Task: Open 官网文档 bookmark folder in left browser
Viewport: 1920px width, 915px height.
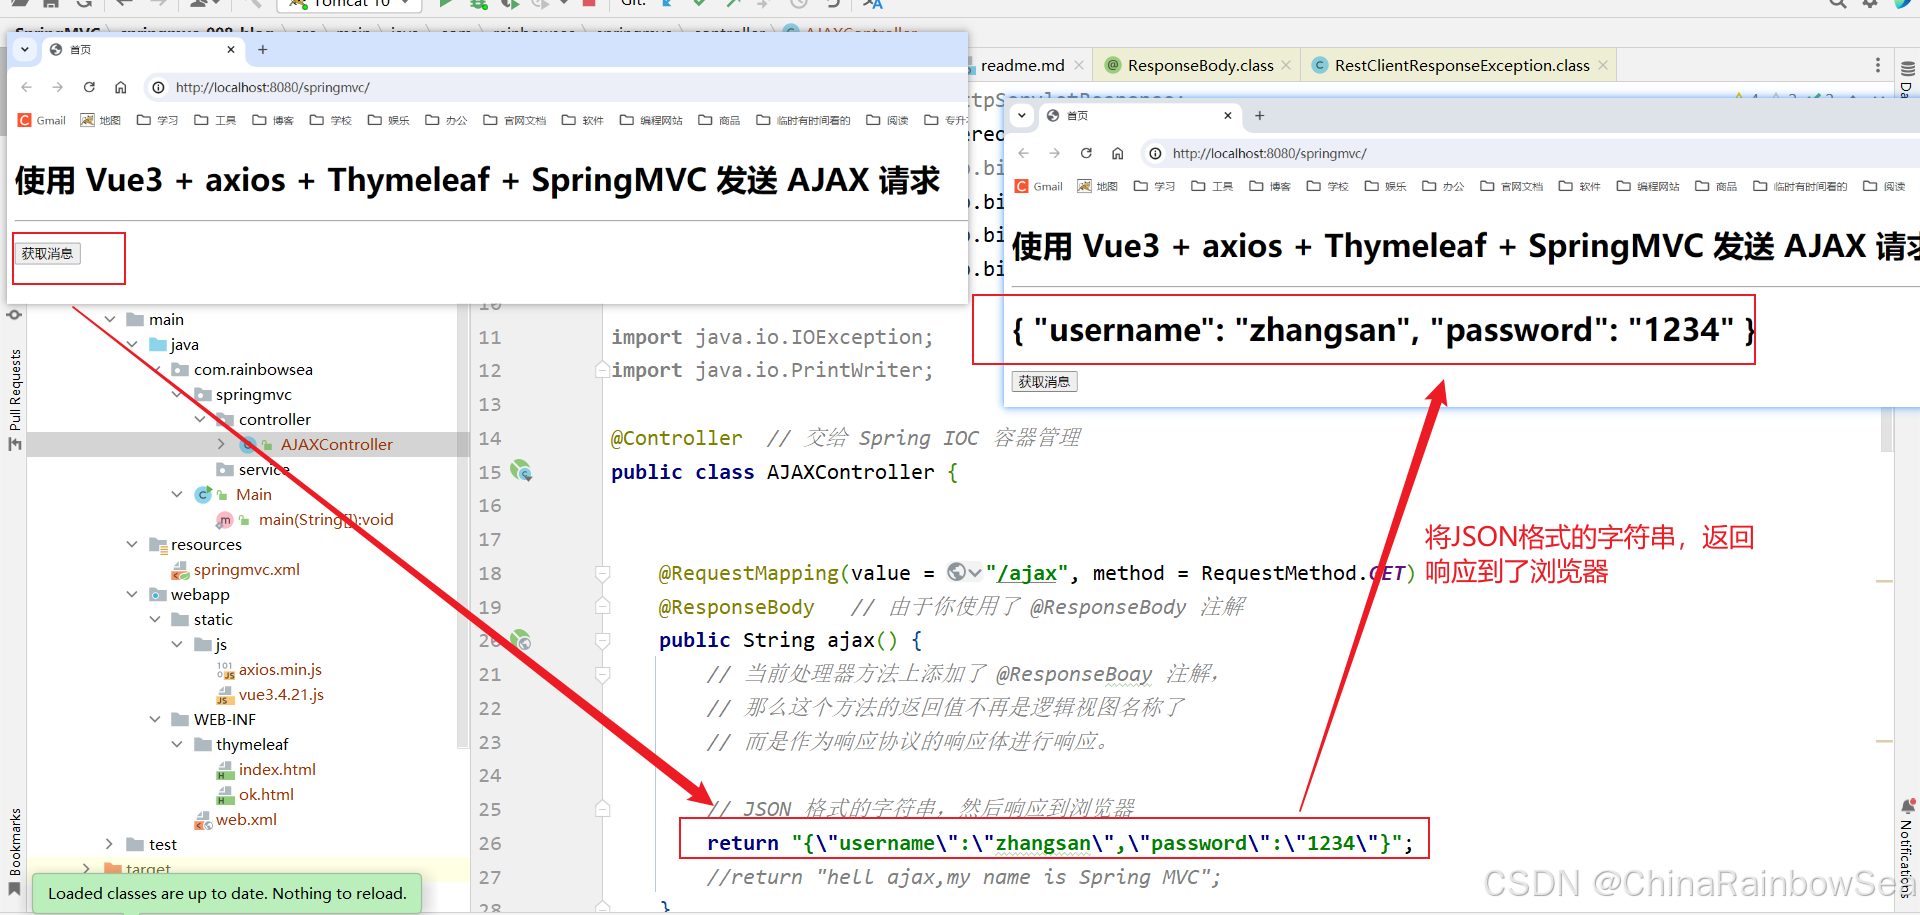Action: point(515,120)
